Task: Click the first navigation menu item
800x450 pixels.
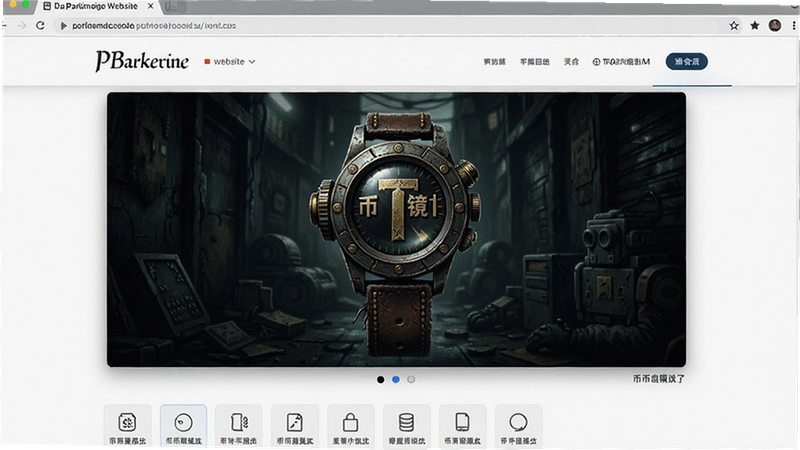Action: click(x=494, y=62)
